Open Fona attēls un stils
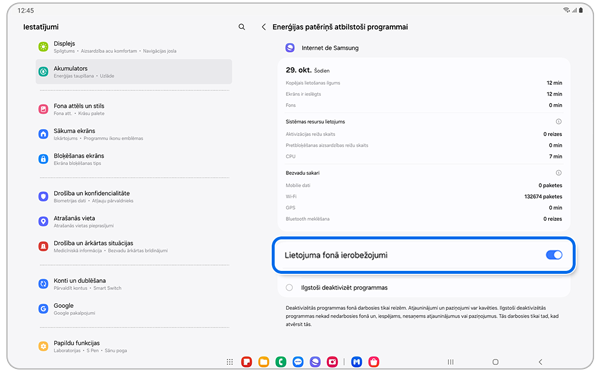This screenshot has height=371, width=600. tap(134, 109)
